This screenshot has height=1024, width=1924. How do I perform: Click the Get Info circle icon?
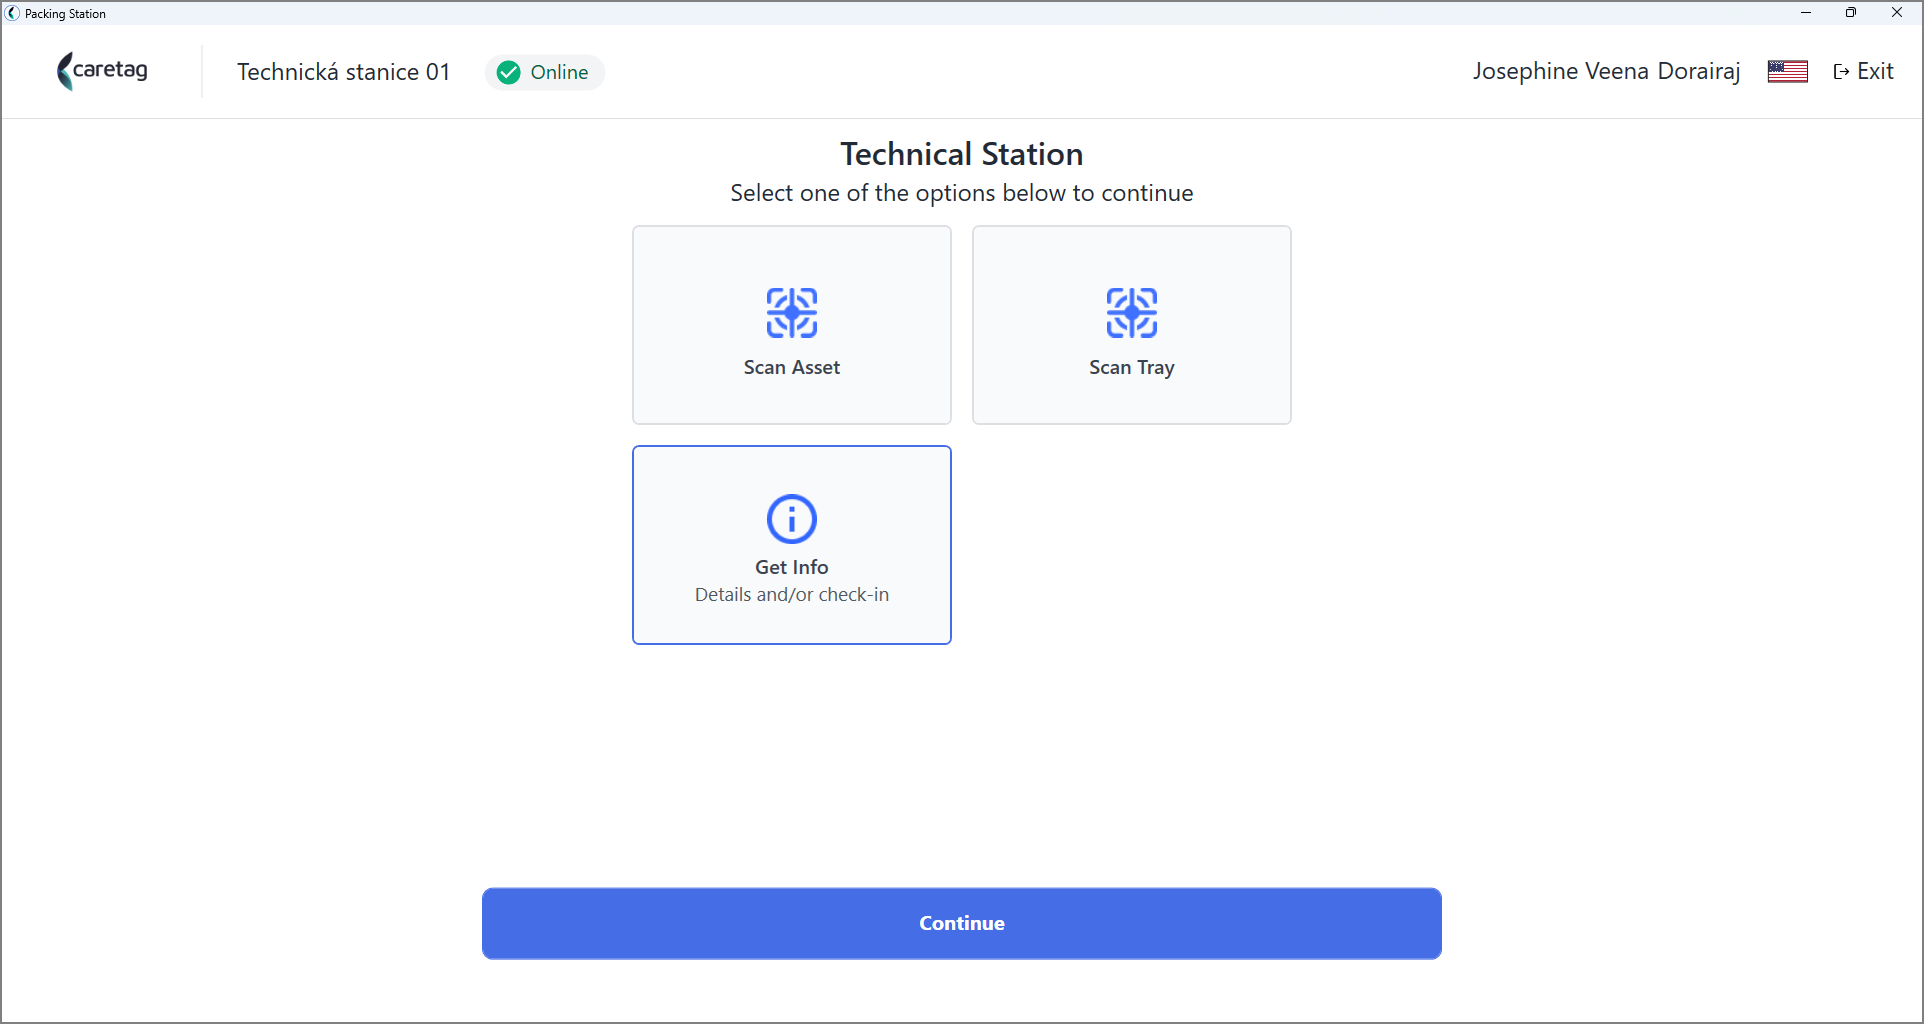(791, 519)
